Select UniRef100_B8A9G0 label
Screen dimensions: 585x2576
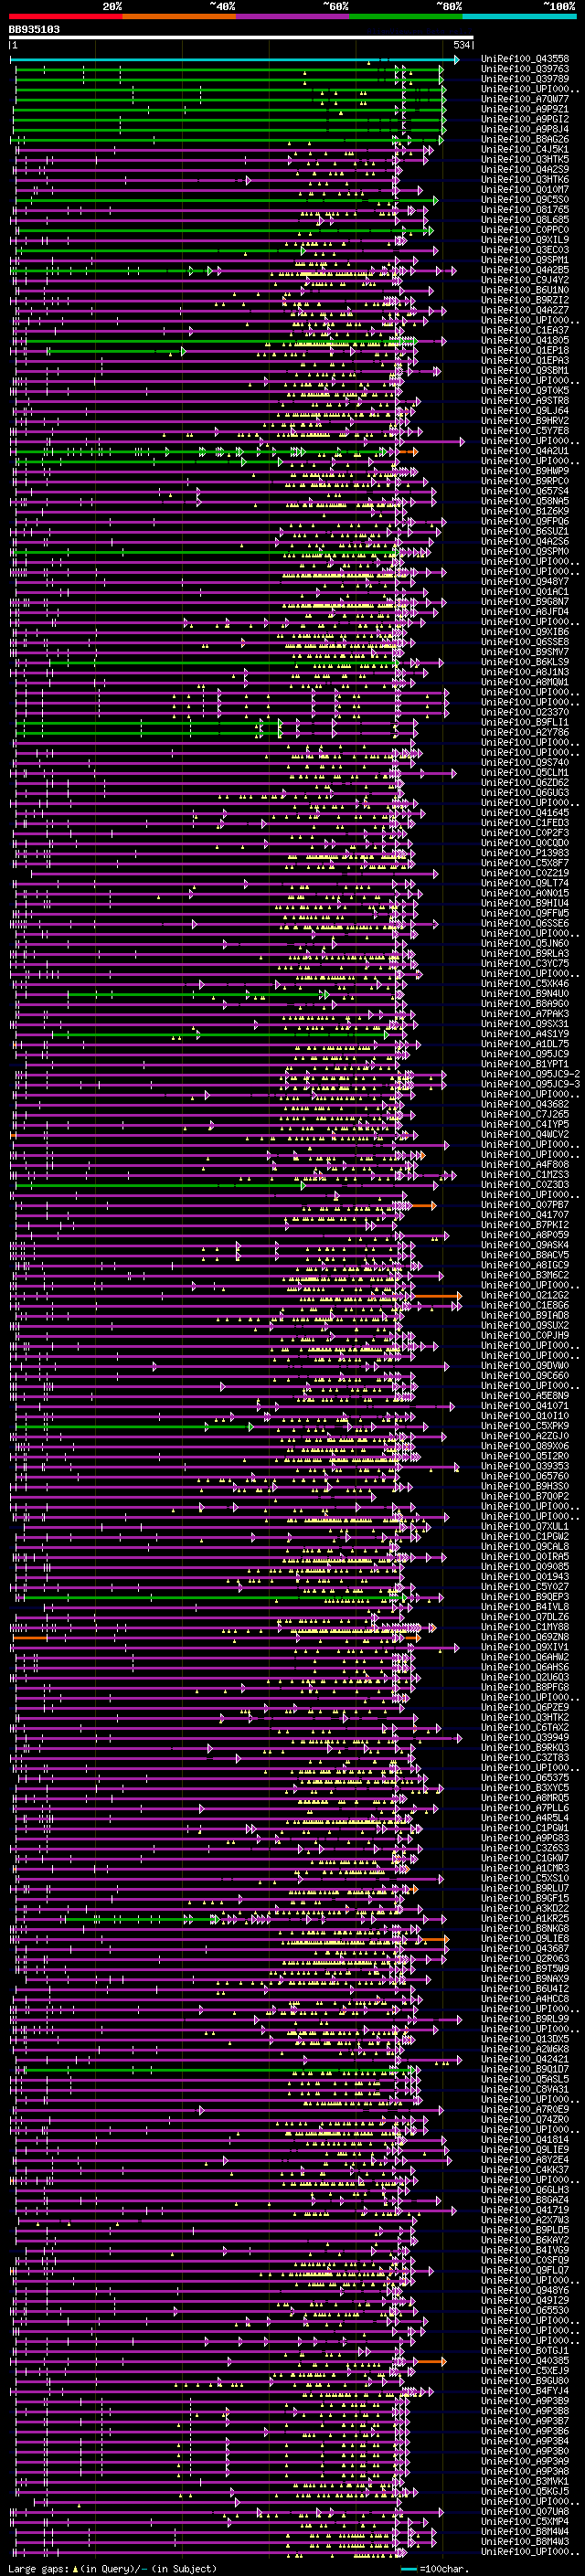pyautogui.click(x=525, y=1004)
